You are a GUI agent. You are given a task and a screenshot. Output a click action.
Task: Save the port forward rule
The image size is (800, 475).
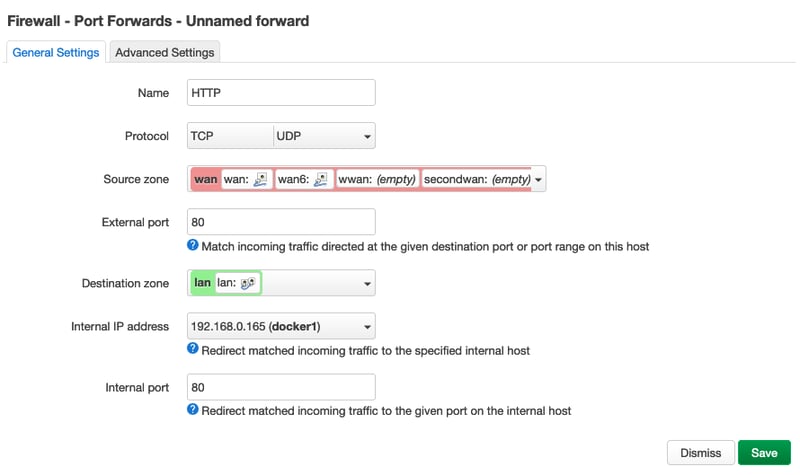[x=764, y=453]
